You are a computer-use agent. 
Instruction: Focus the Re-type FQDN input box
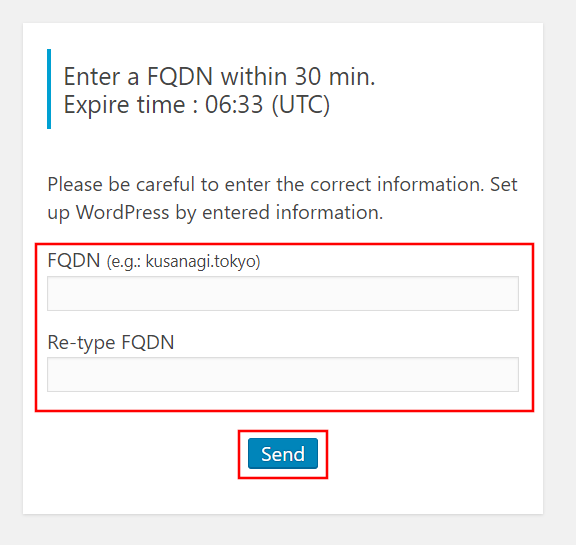[x=283, y=374]
